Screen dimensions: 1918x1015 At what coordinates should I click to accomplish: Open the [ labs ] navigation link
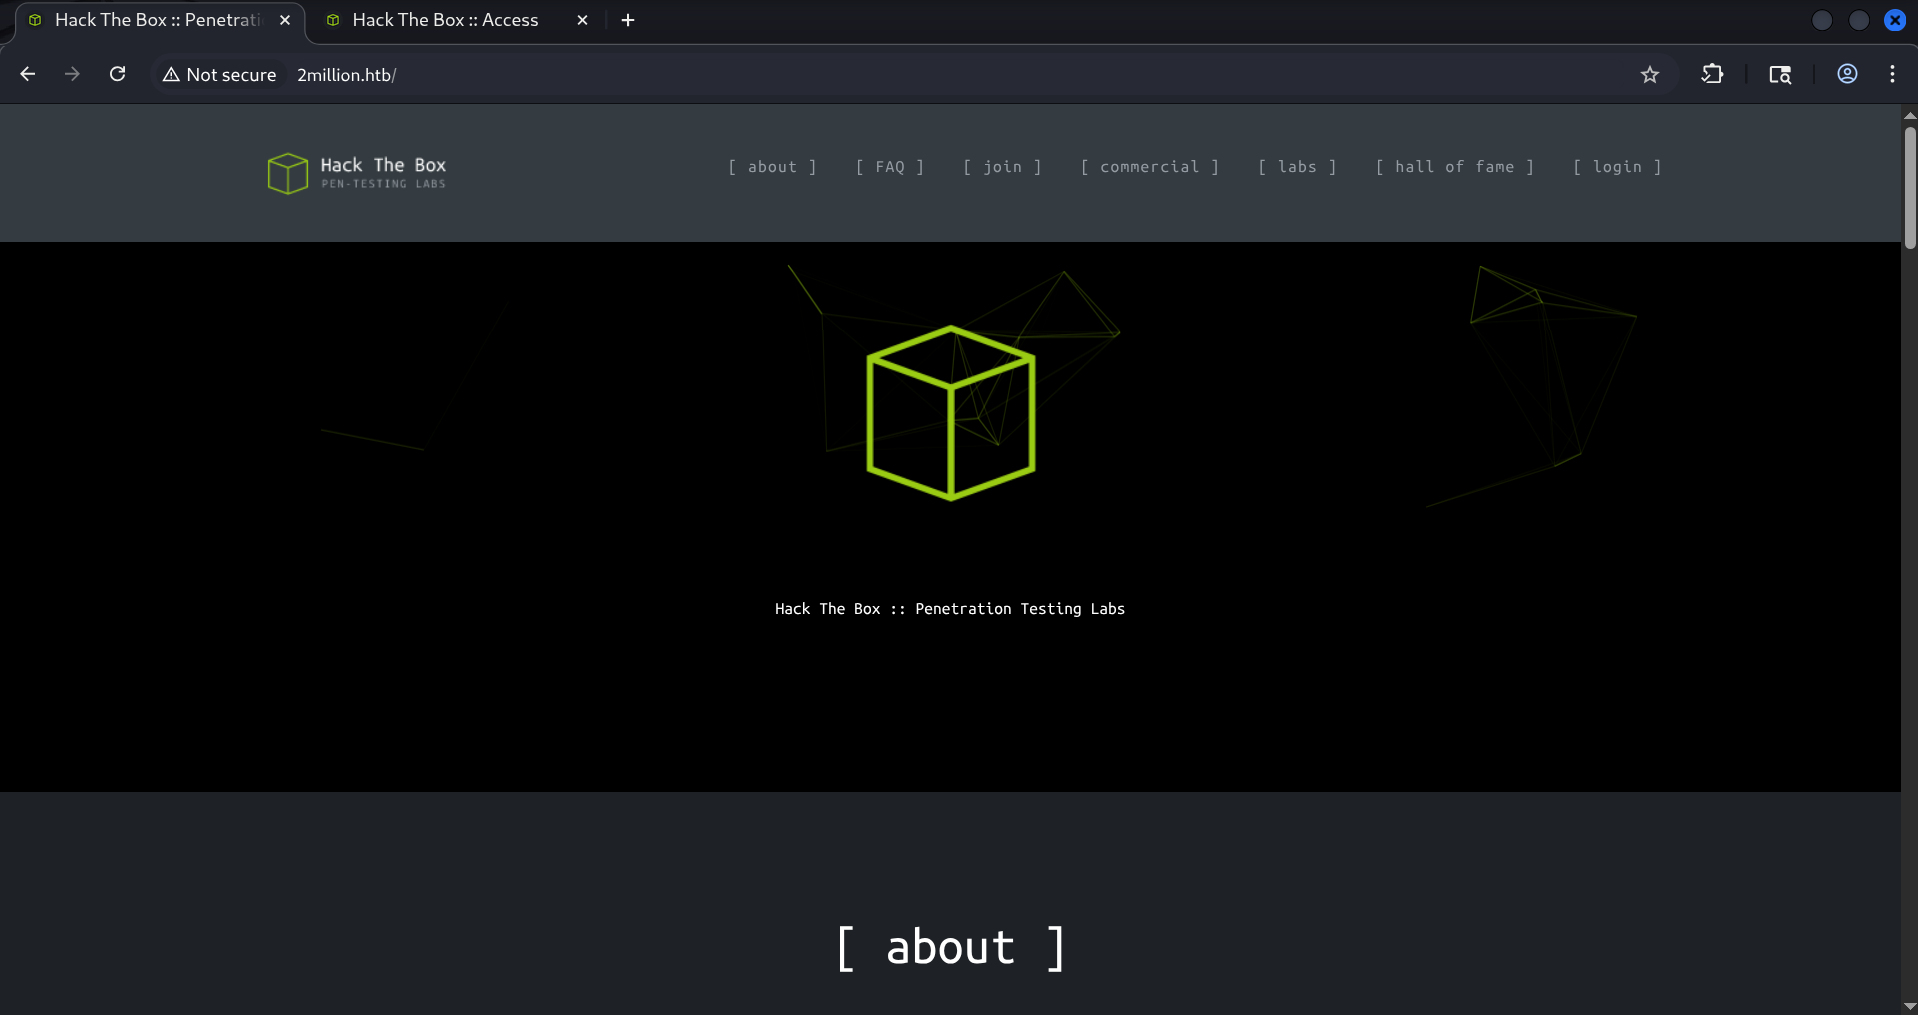[x=1297, y=167]
